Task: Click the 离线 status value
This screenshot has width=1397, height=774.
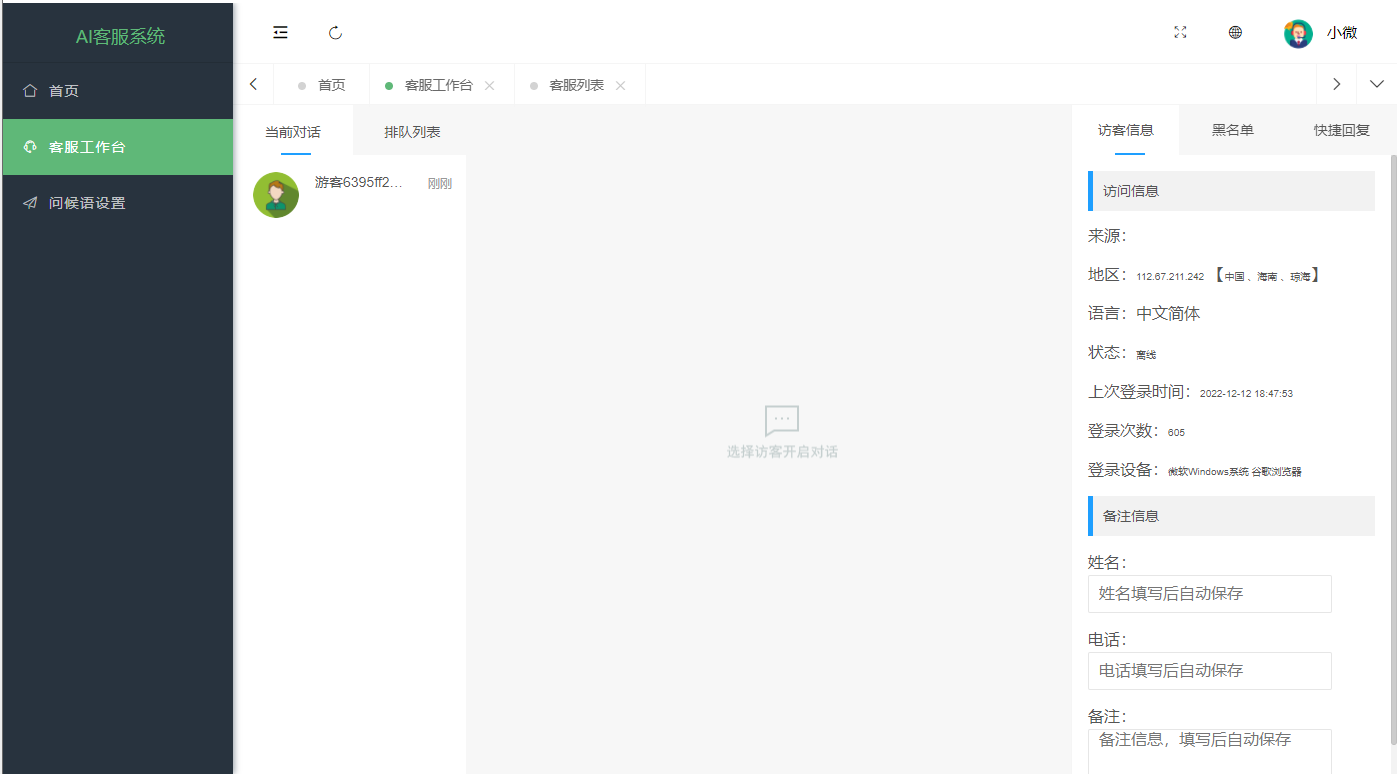Action: coord(1146,355)
